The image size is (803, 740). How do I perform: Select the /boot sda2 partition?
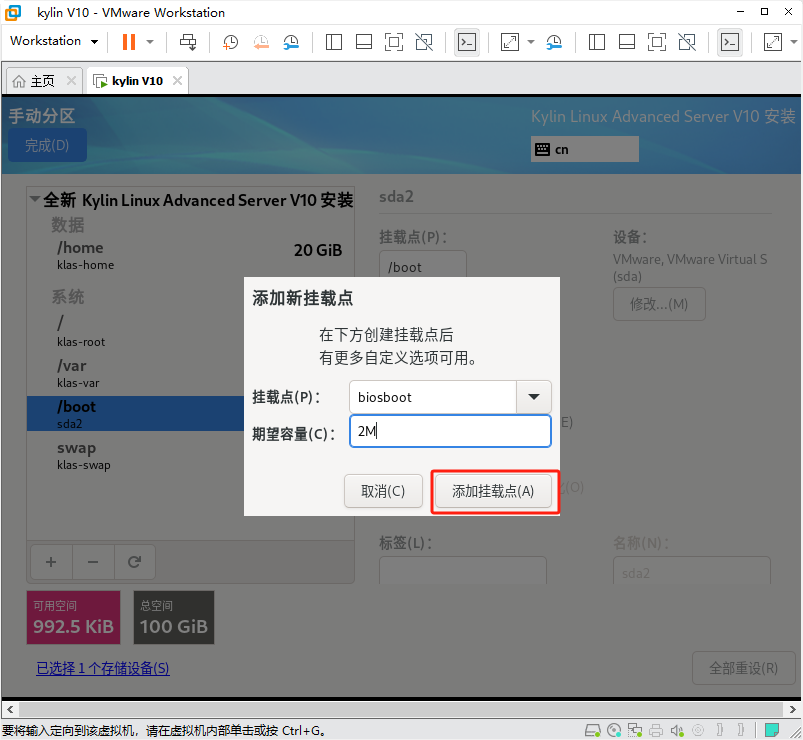136,413
